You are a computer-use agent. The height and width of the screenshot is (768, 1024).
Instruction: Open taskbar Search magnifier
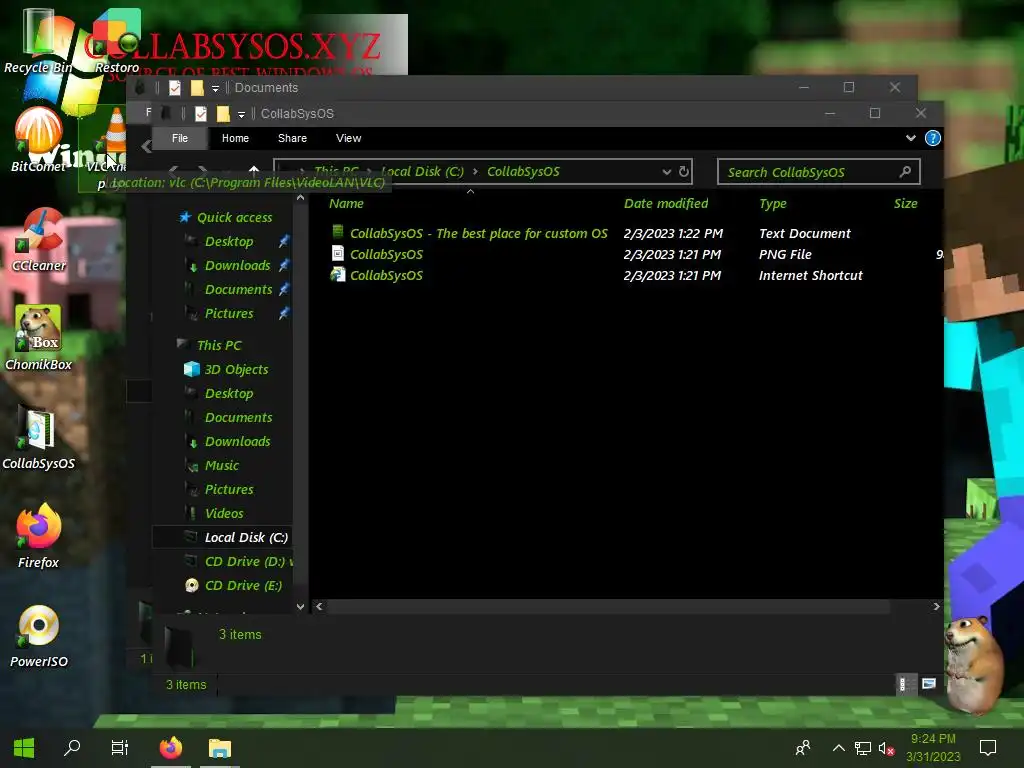72,748
